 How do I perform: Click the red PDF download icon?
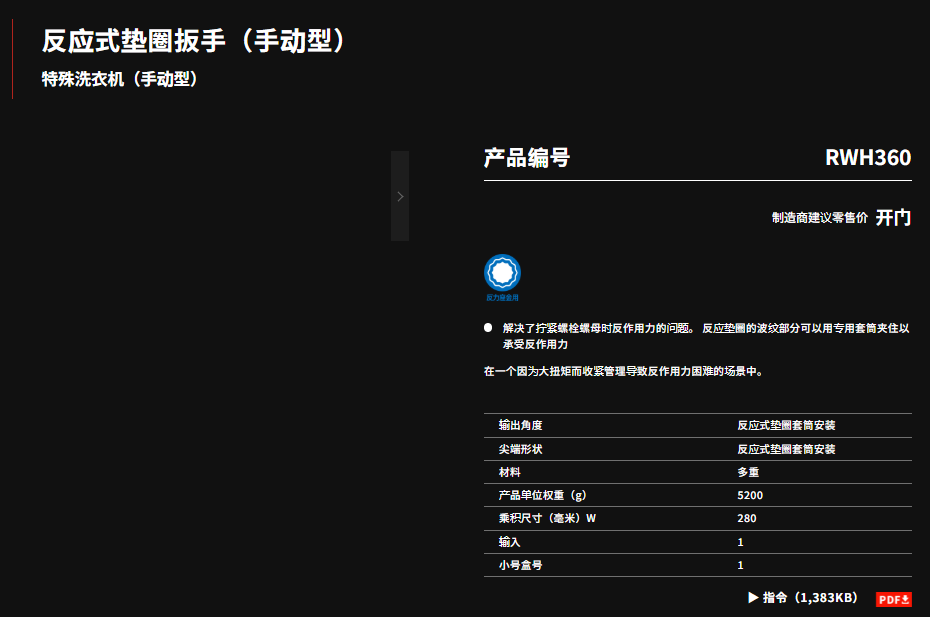(894, 599)
